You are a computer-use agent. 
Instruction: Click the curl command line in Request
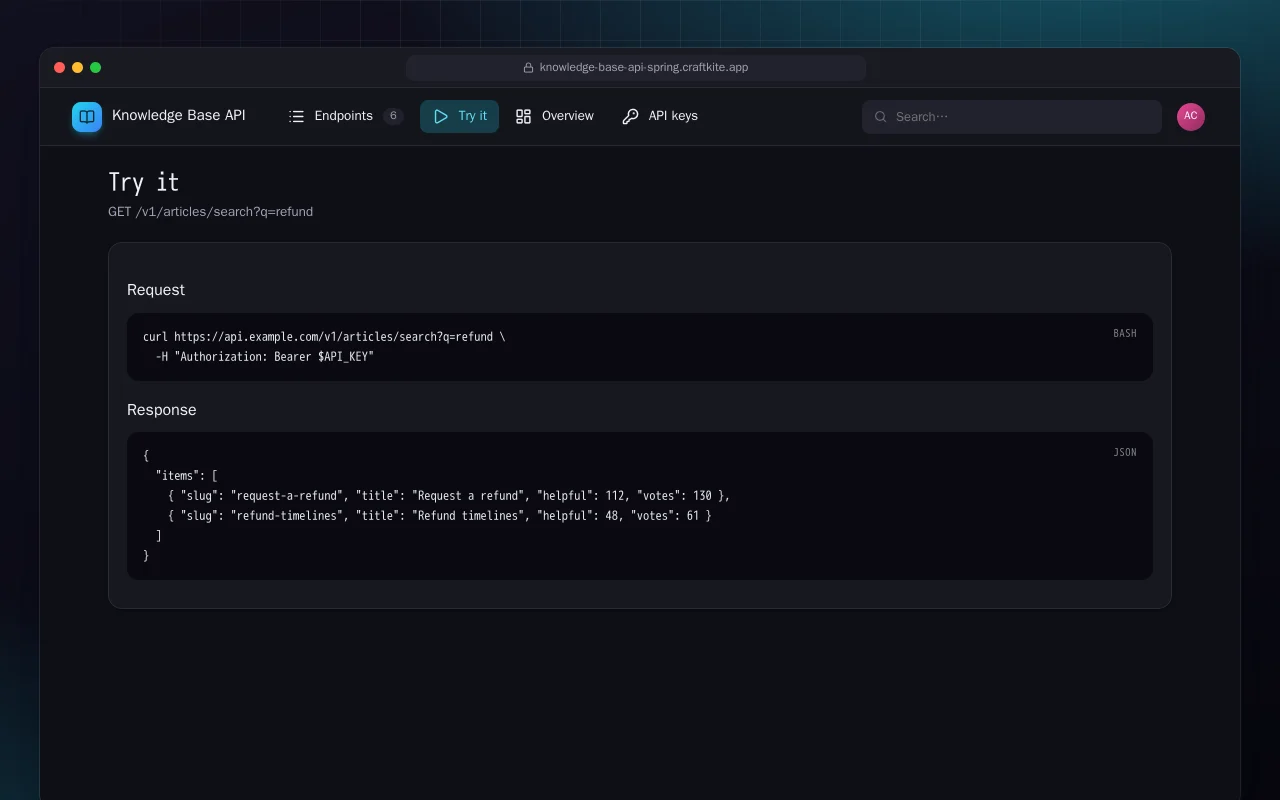point(324,337)
